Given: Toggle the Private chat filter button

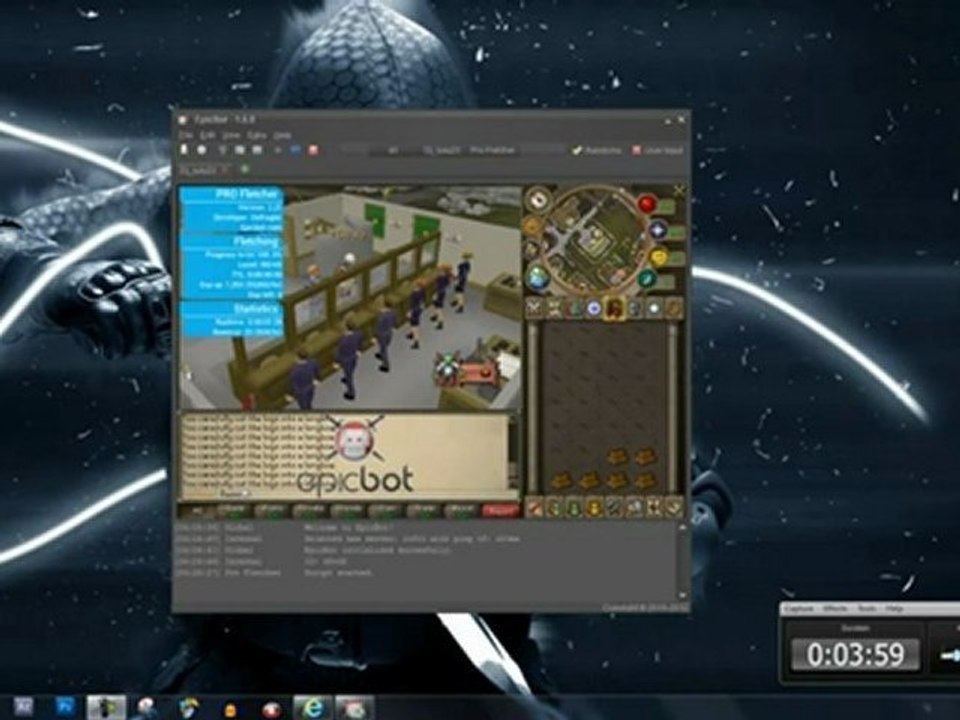Looking at the screenshot, I should click(x=310, y=510).
